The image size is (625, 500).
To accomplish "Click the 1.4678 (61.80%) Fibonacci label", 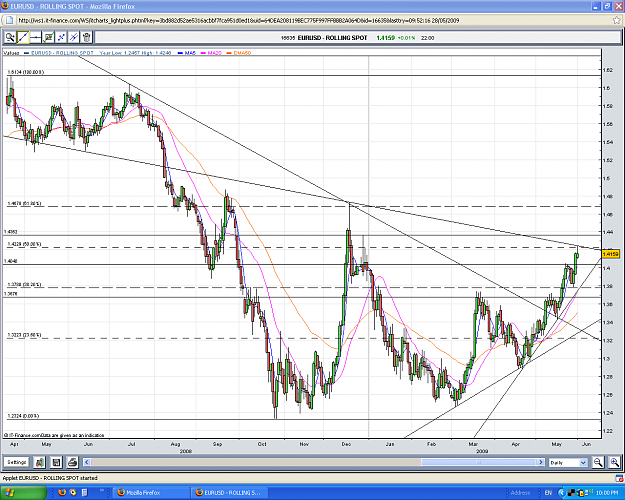I will pos(24,203).
